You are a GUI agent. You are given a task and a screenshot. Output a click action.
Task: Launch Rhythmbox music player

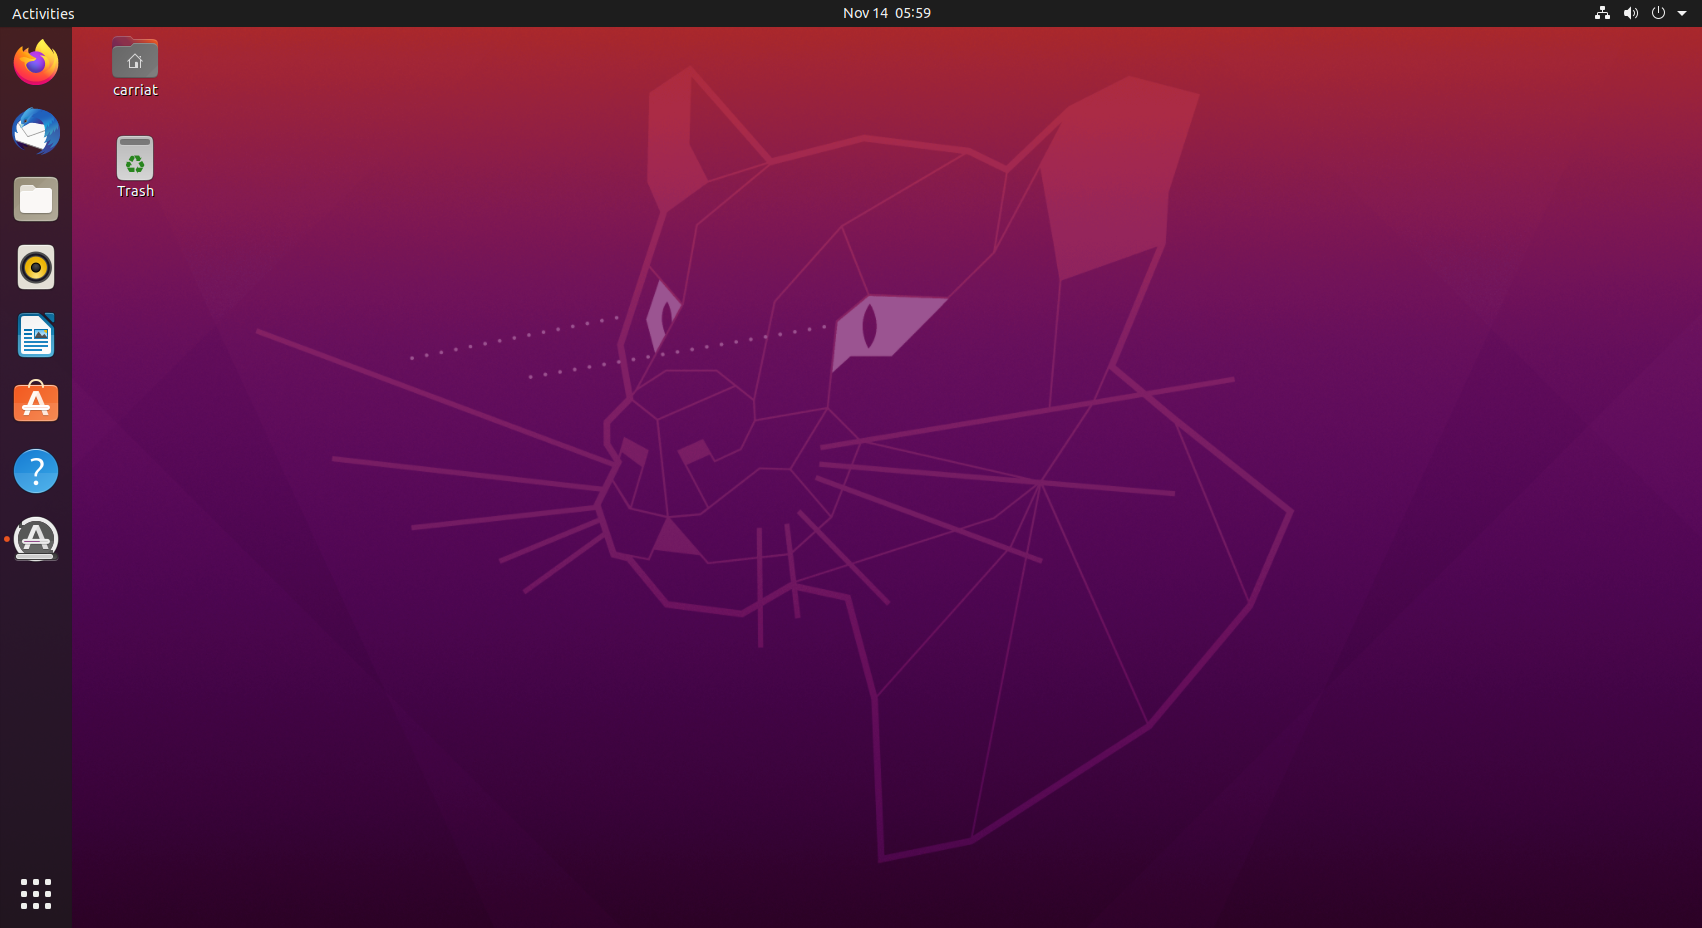(36, 267)
